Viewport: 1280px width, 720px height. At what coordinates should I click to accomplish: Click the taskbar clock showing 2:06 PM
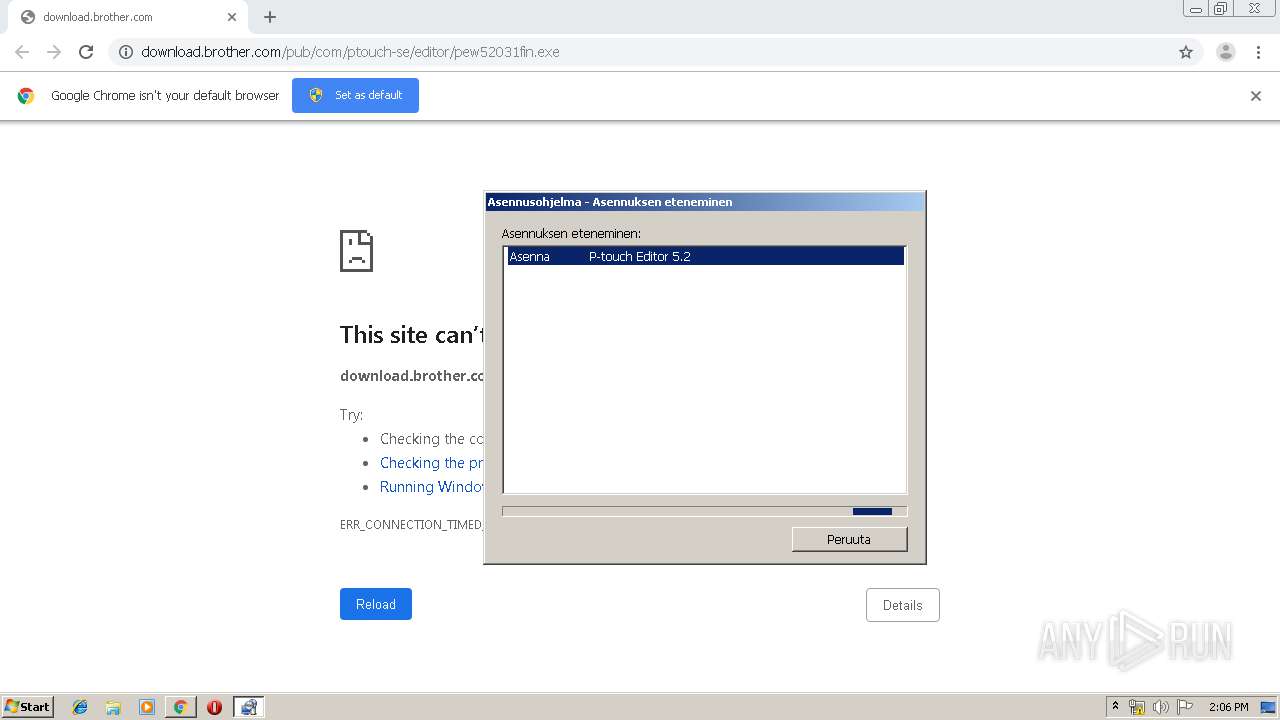click(1228, 707)
